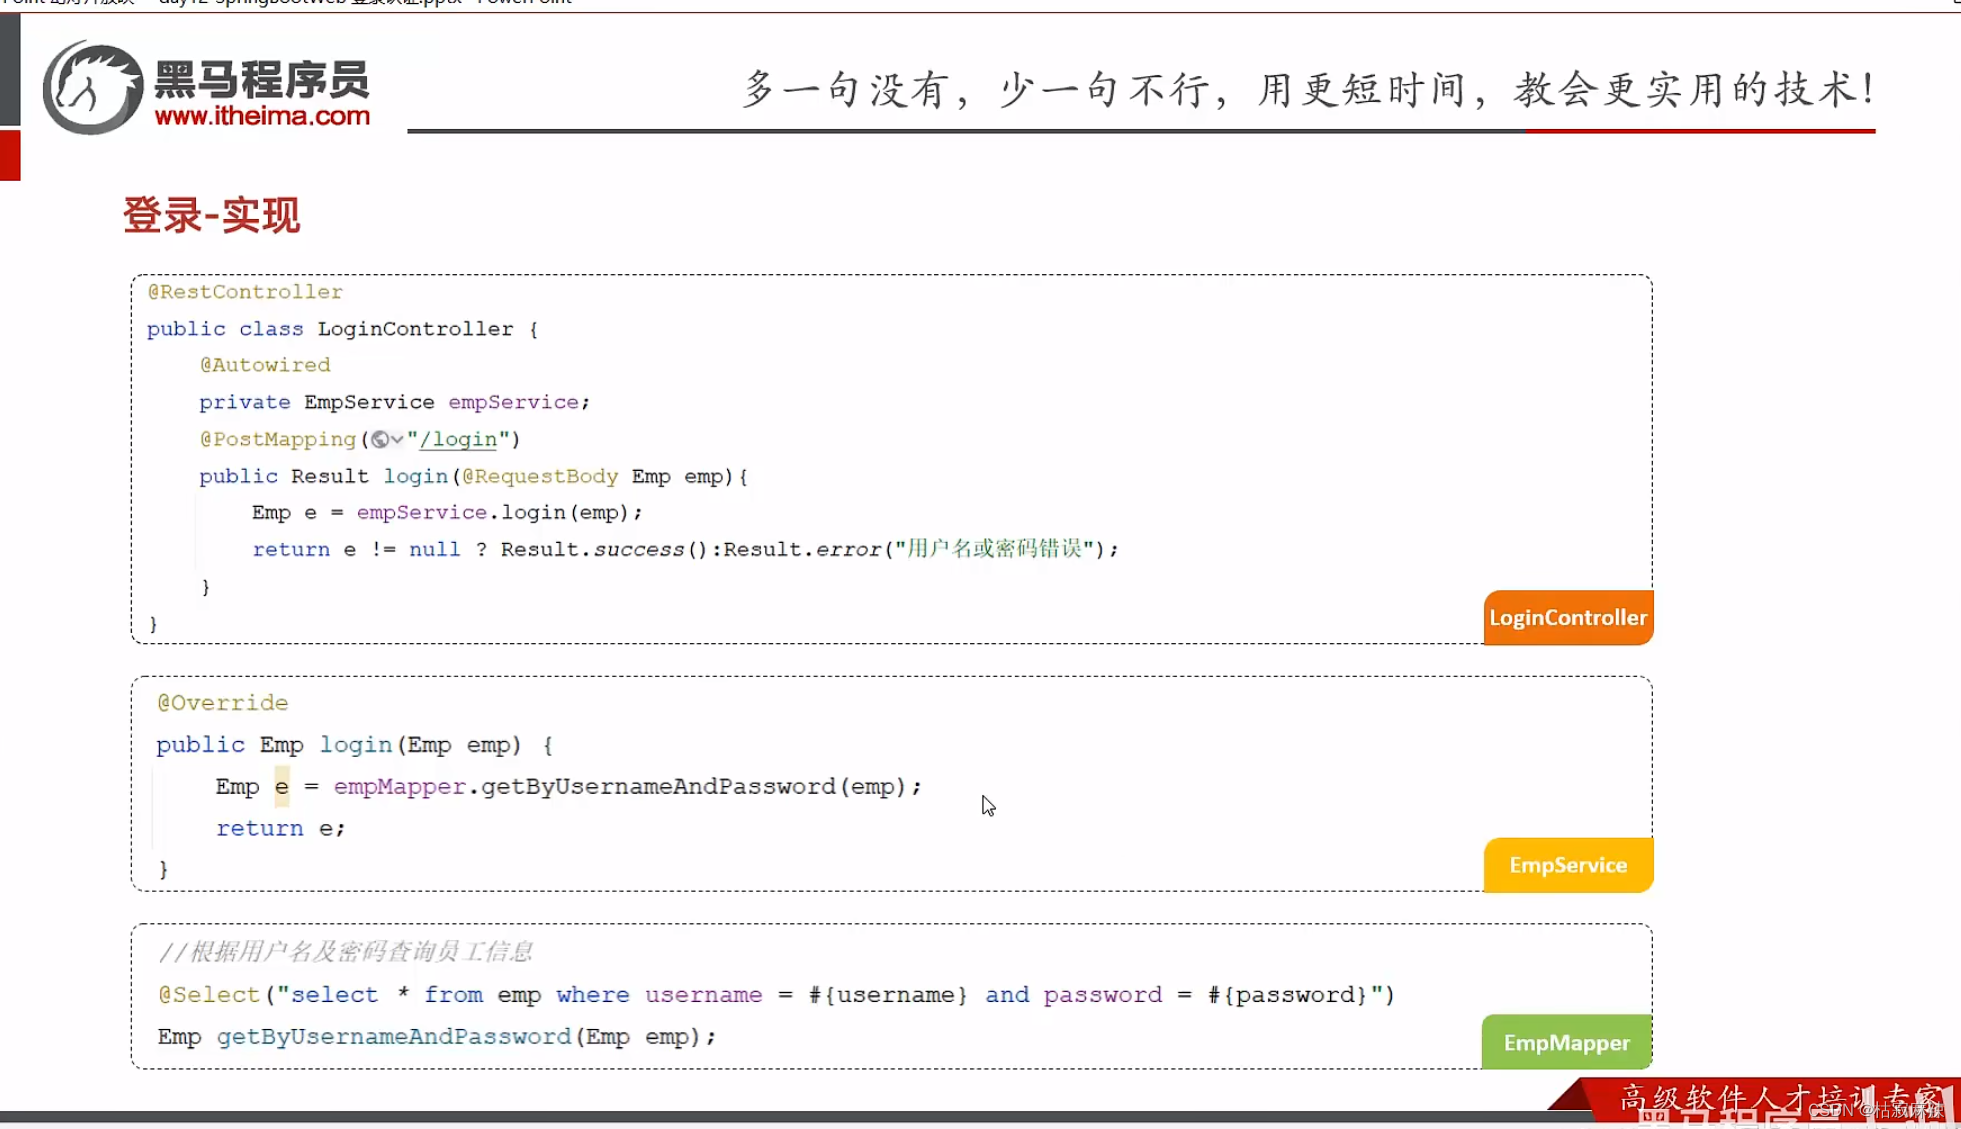Image resolution: width=1961 pixels, height=1129 pixels.
Task: Collapse the EmpMapper dashed code block
Action: tap(890, 995)
